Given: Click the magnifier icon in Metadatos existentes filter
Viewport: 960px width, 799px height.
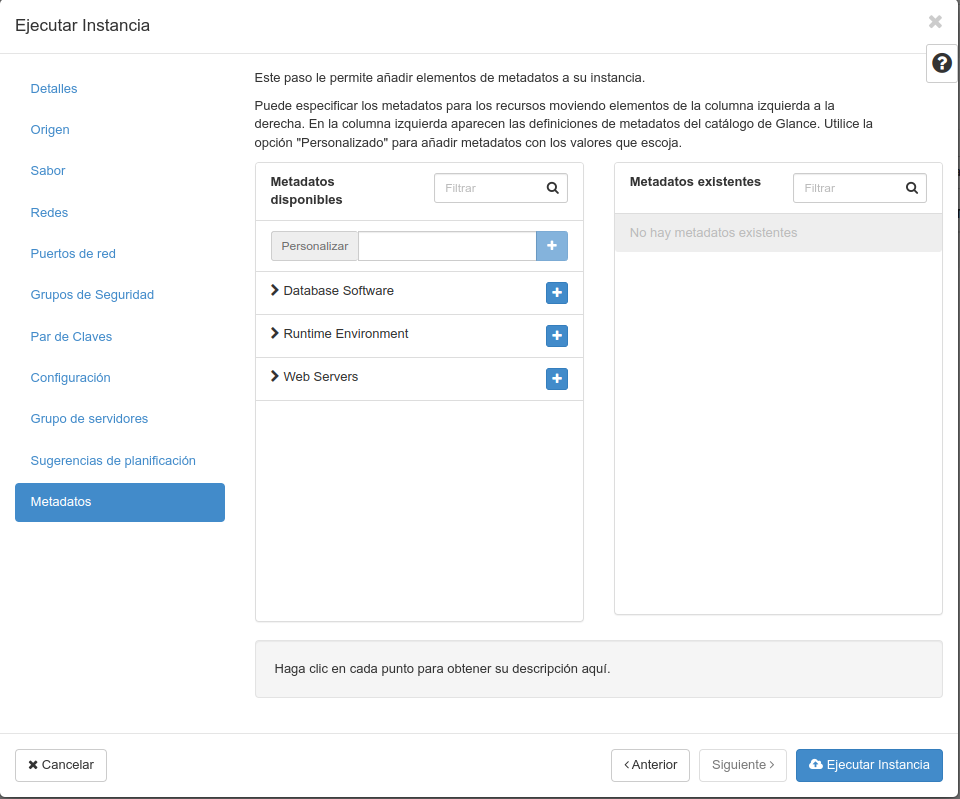Looking at the screenshot, I should [x=911, y=187].
